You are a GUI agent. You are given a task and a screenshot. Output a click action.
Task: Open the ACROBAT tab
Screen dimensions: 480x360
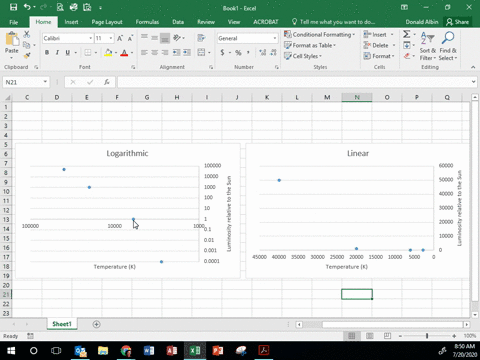tap(266, 22)
